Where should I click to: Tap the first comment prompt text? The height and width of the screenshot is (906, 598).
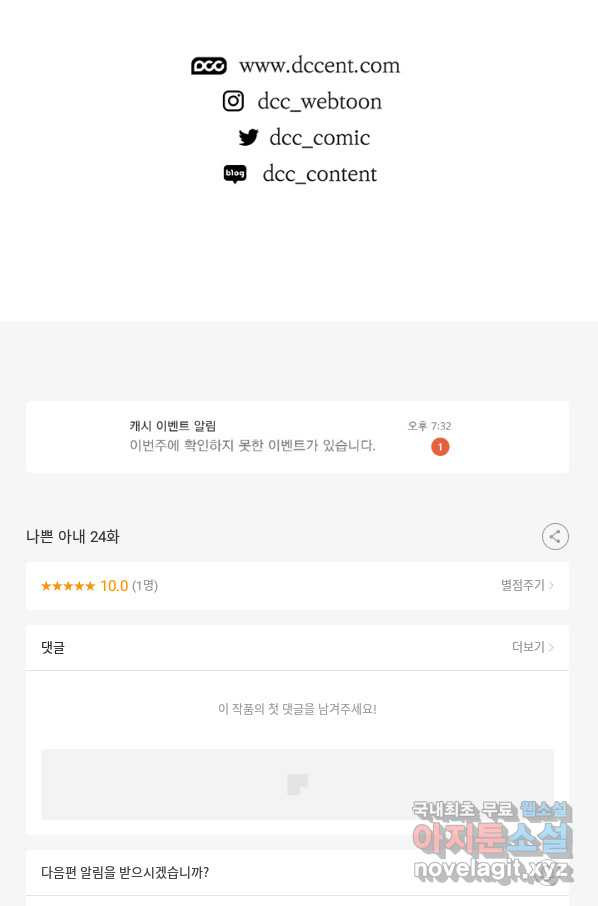tap(298, 709)
